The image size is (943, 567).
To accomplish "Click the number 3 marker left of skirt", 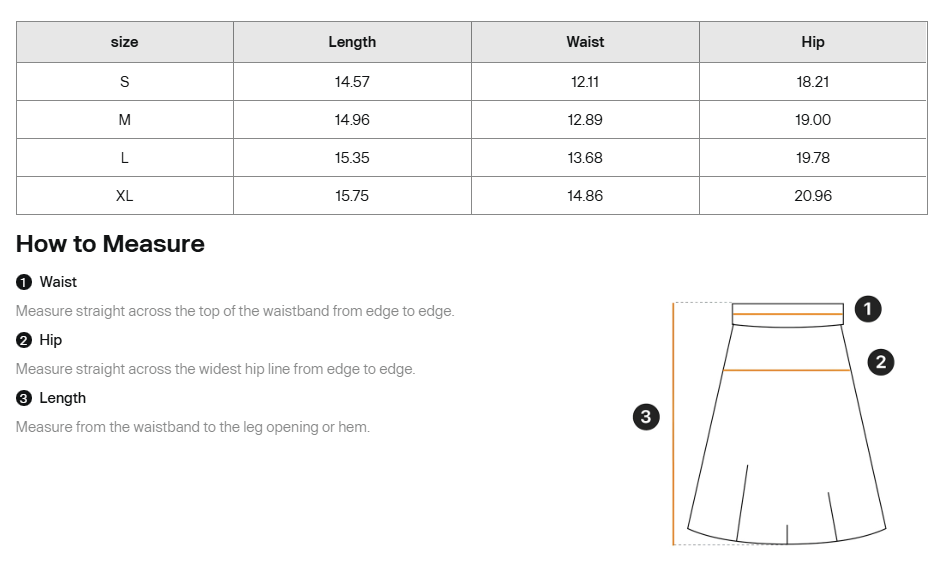I will (x=646, y=417).
